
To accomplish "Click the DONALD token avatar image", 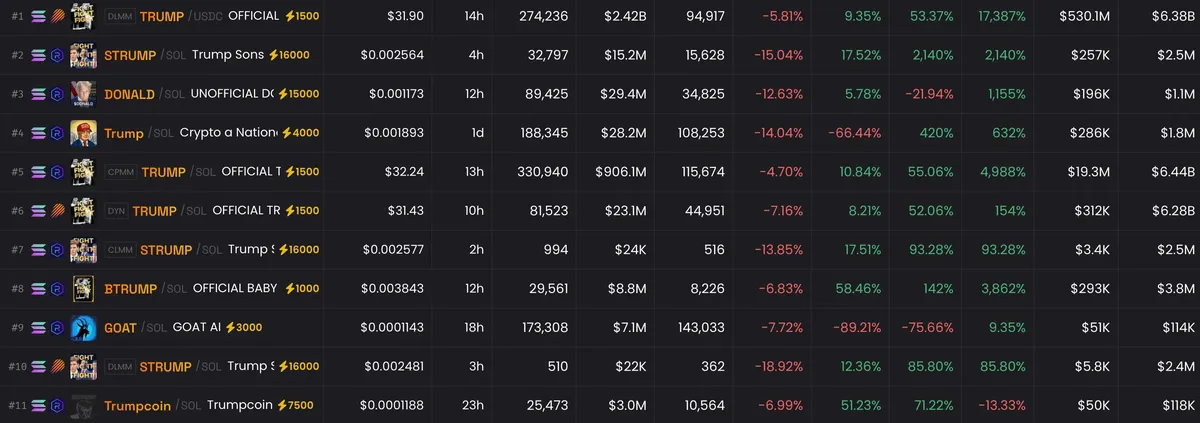I will point(83,94).
